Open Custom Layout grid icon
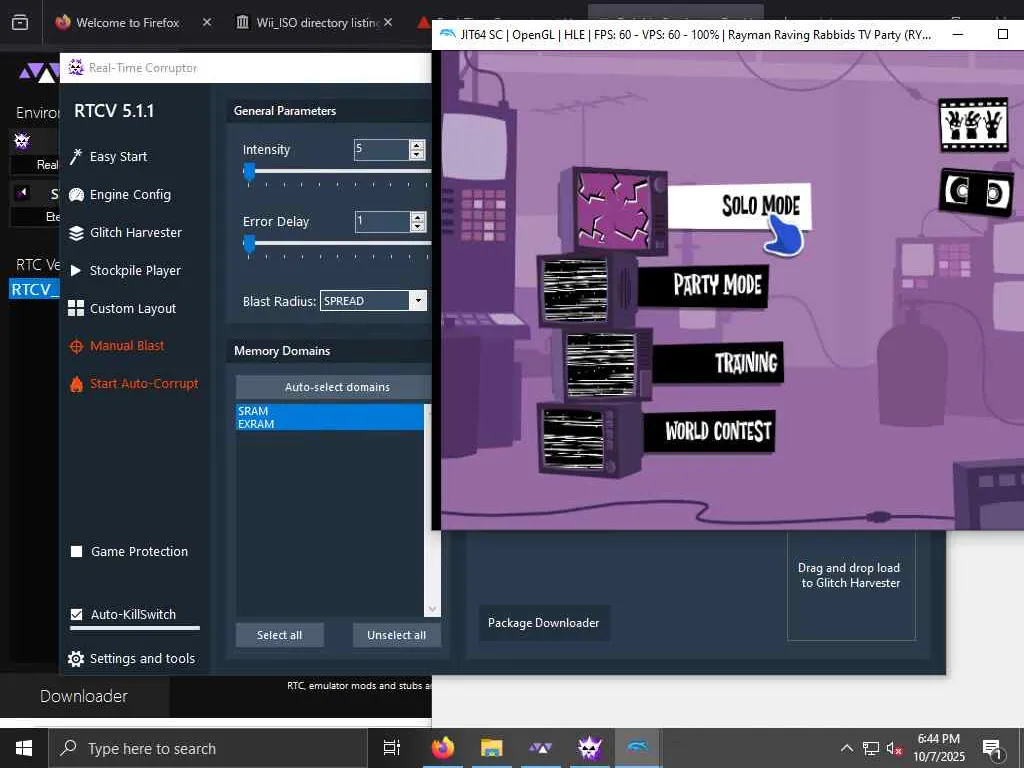Image resolution: width=1024 pixels, height=768 pixels. [76, 308]
